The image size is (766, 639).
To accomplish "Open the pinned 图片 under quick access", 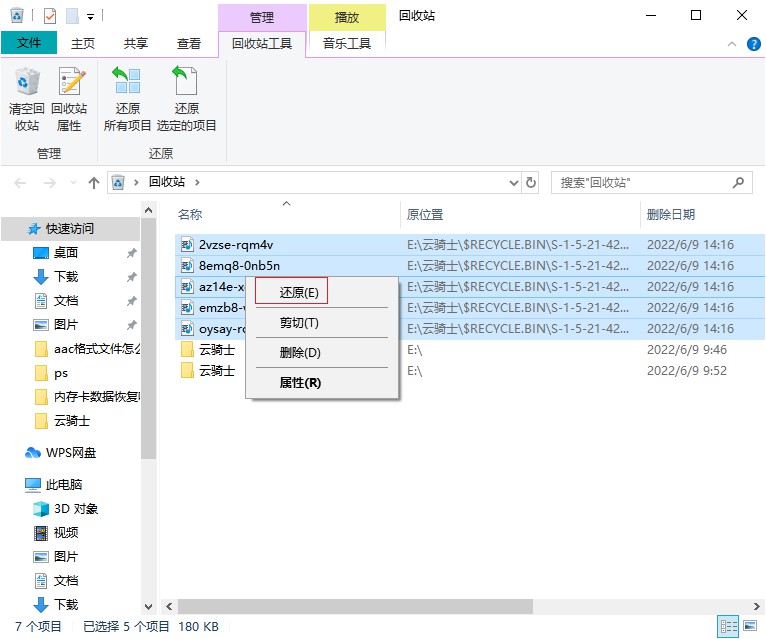I will (x=65, y=324).
